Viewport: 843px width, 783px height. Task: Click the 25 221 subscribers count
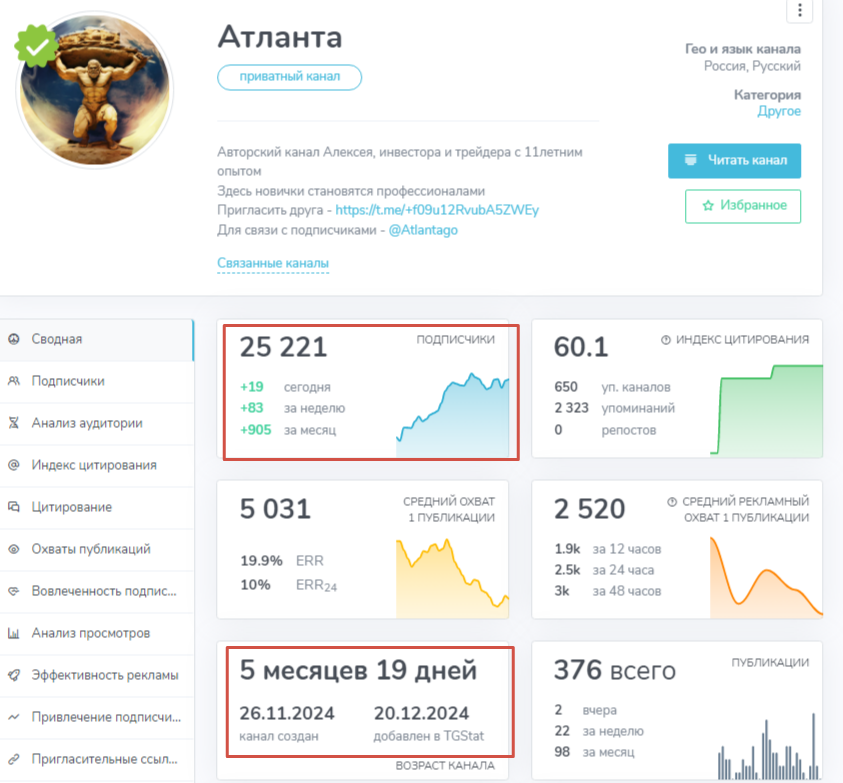click(x=283, y=347)
